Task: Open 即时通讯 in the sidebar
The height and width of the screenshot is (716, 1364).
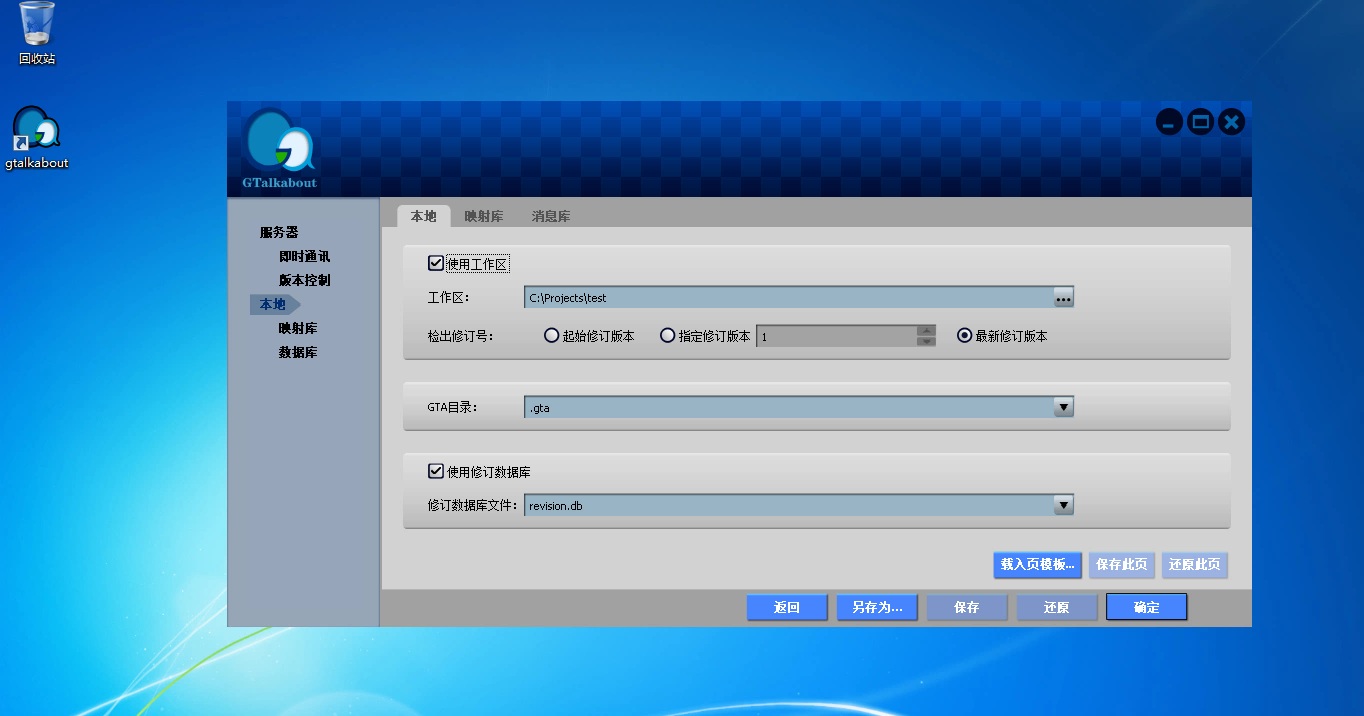Action: point(304,256)
